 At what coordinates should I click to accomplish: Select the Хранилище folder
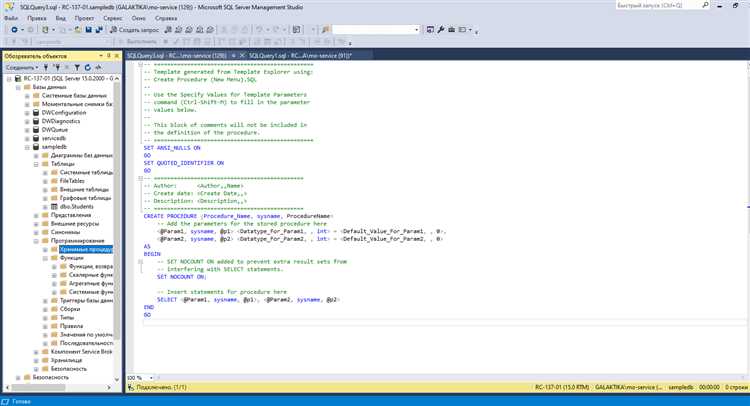coord(66,360)
